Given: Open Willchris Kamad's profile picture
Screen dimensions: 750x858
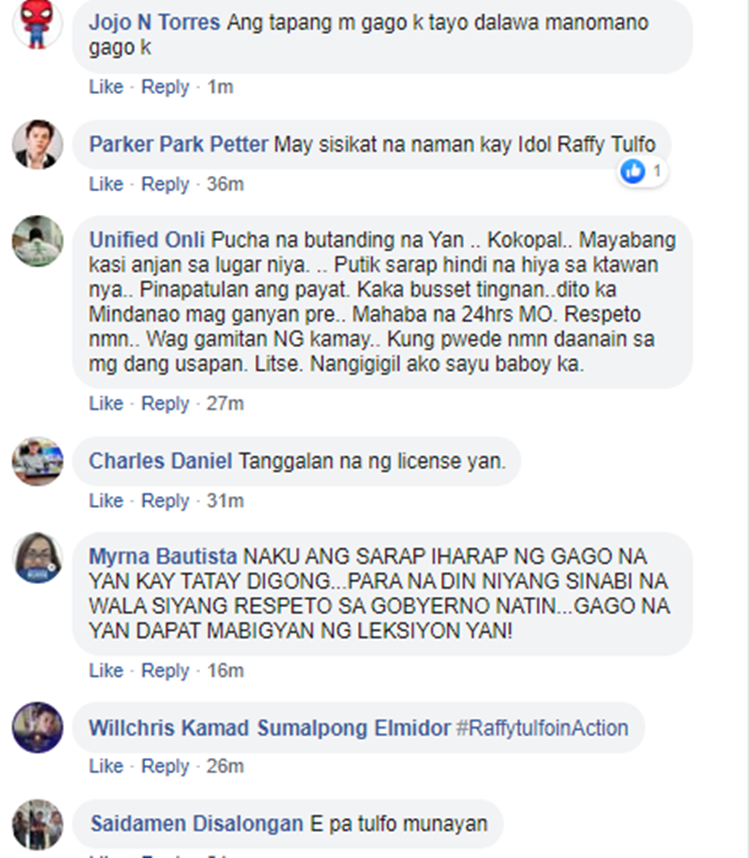Looking at the screenshot, I should coord(37,728).
